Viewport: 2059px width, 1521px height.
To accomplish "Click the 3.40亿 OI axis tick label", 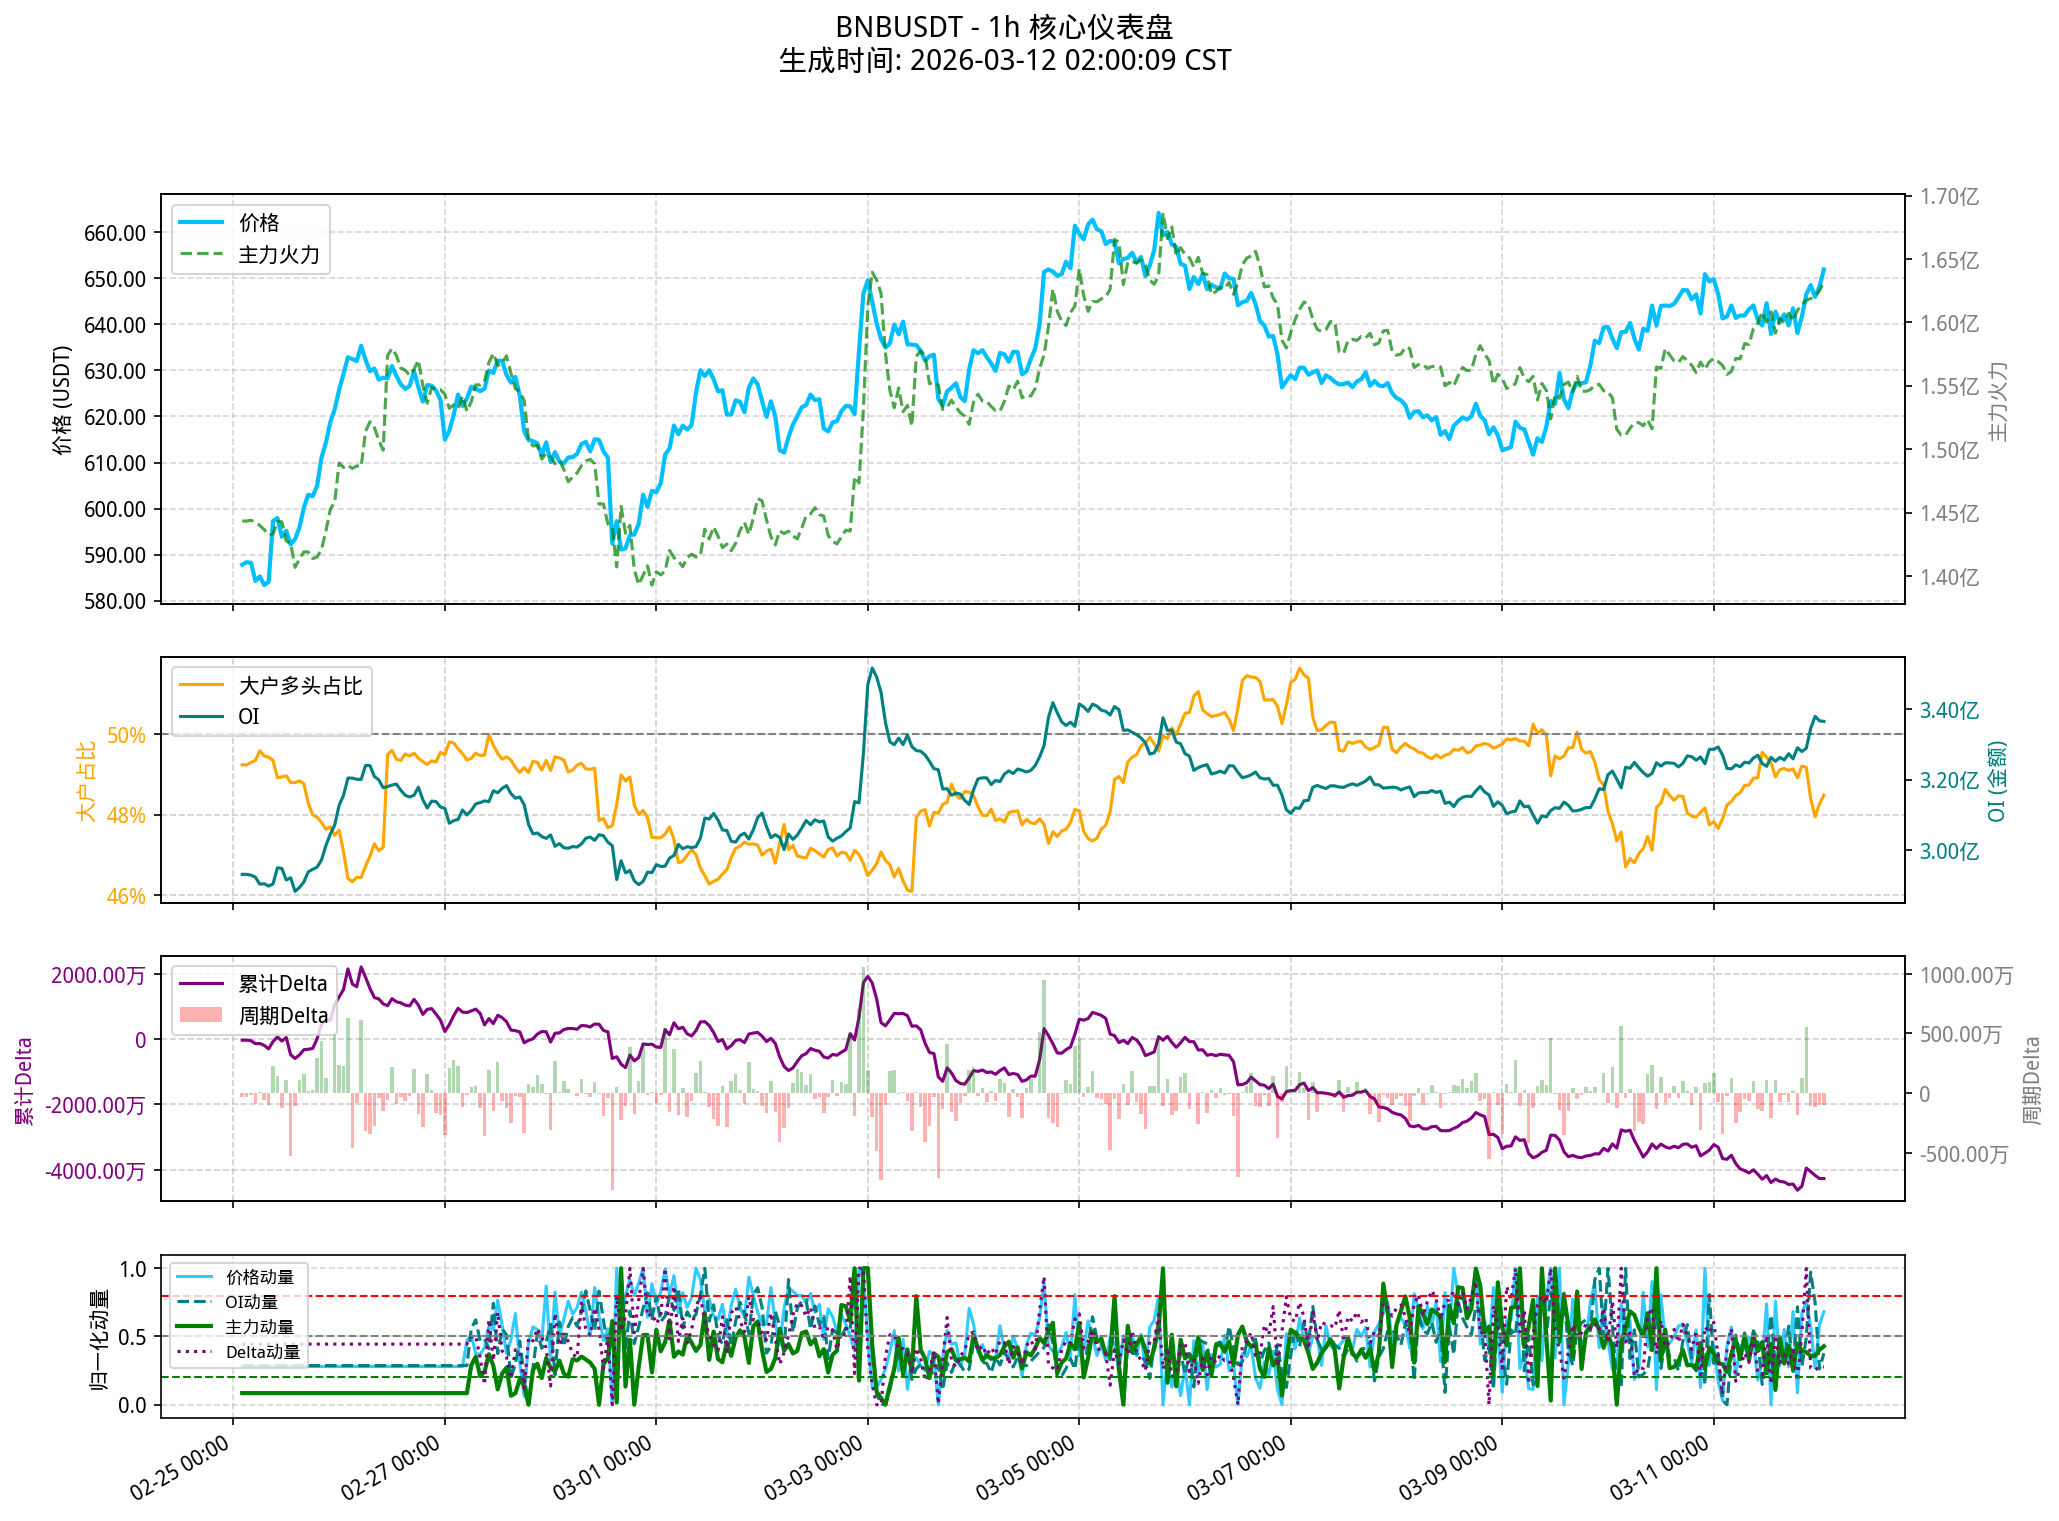I will point(1949,711).
